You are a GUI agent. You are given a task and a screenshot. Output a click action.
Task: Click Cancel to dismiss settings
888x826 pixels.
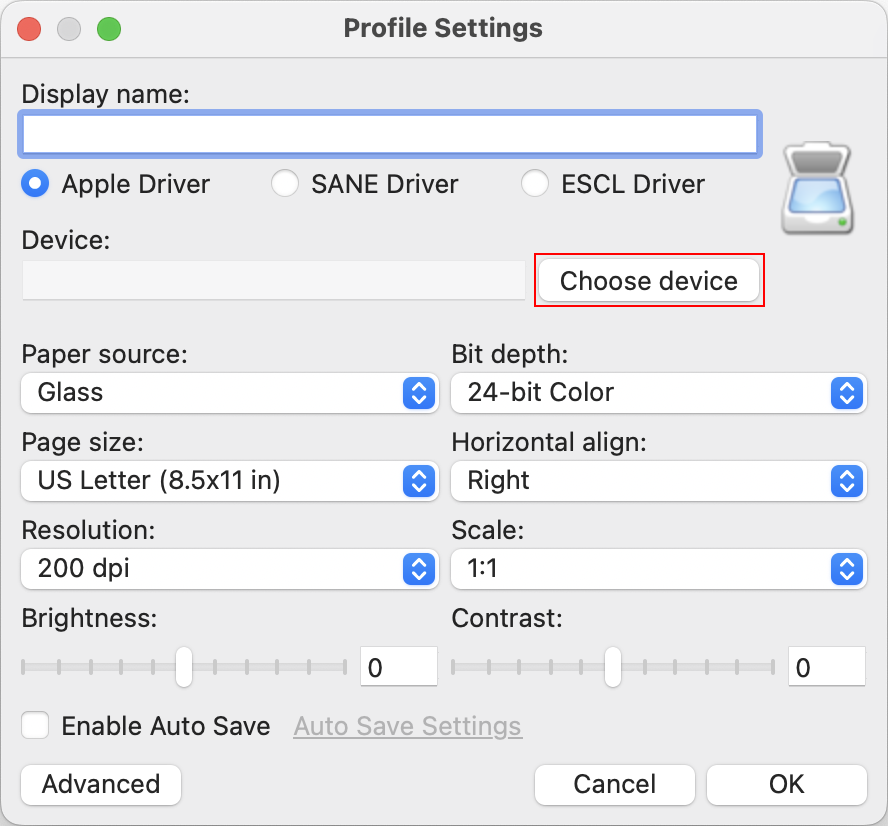[x=615, y=785]
